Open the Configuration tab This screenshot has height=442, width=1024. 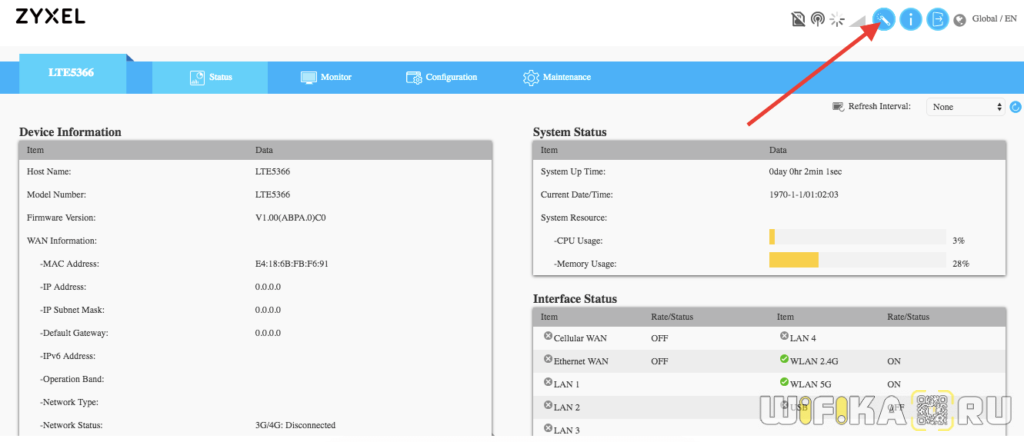[x=441, y=77]
